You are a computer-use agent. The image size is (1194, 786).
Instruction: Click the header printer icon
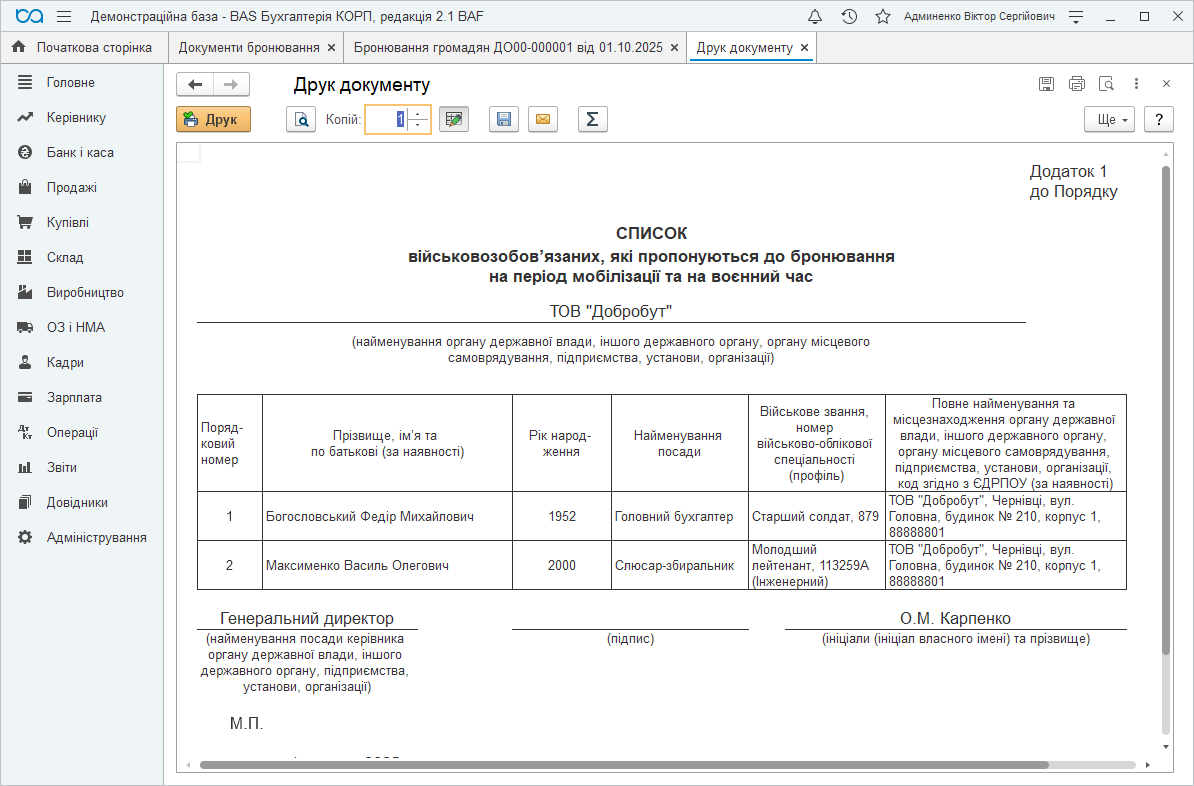click(x=1077, y=84)
